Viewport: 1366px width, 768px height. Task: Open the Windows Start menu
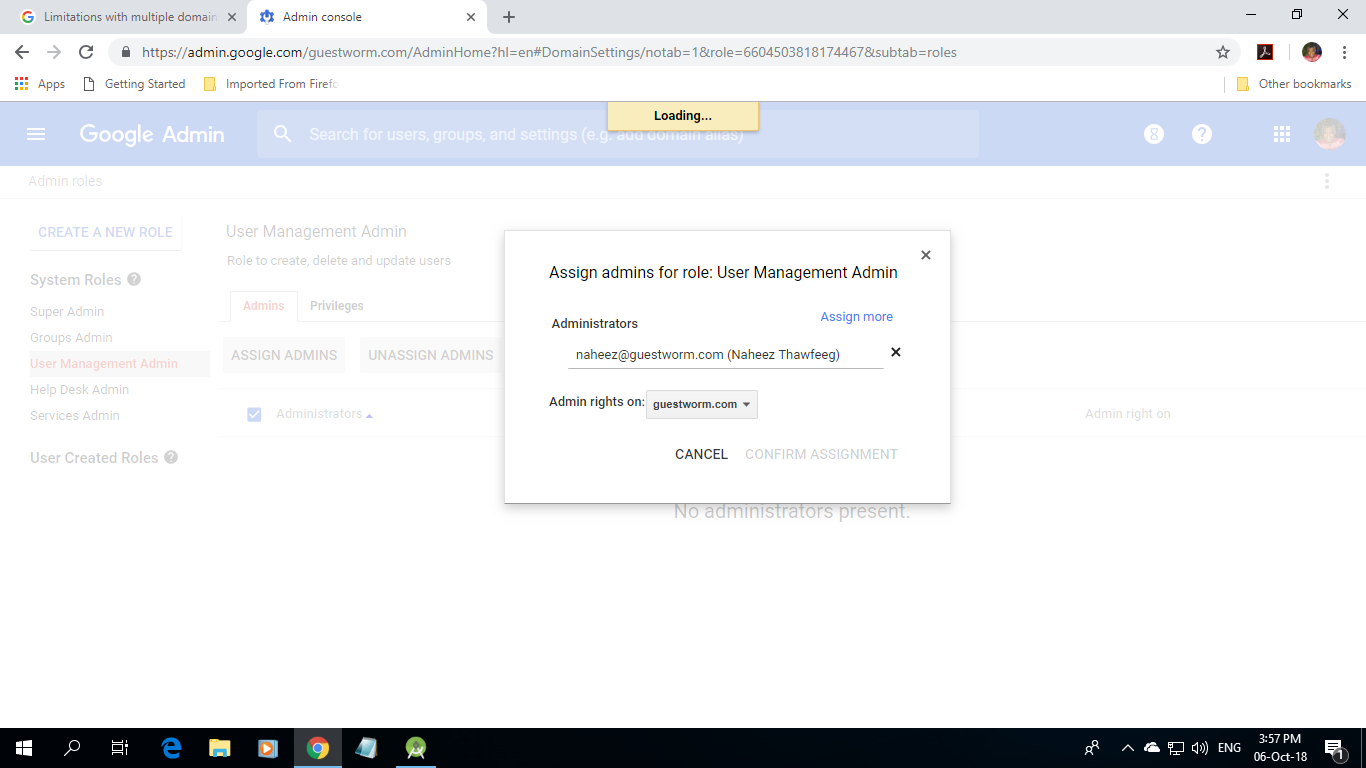click(x=23, y=747)
